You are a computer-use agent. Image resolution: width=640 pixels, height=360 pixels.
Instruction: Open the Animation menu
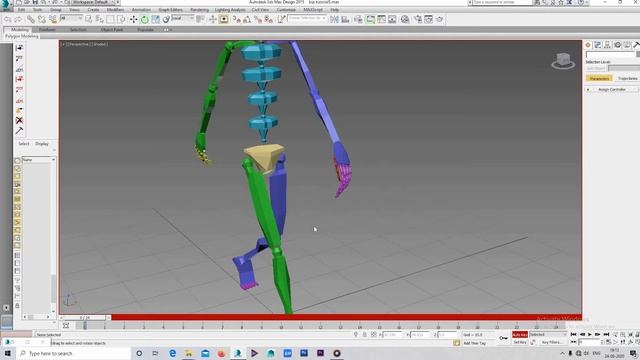click(x=141, y=10)
